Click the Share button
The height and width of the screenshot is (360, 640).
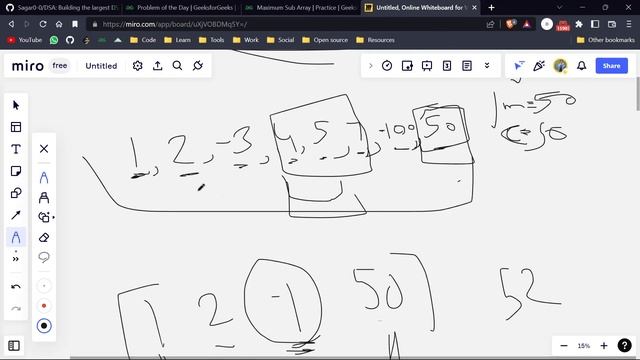(611, 66)
